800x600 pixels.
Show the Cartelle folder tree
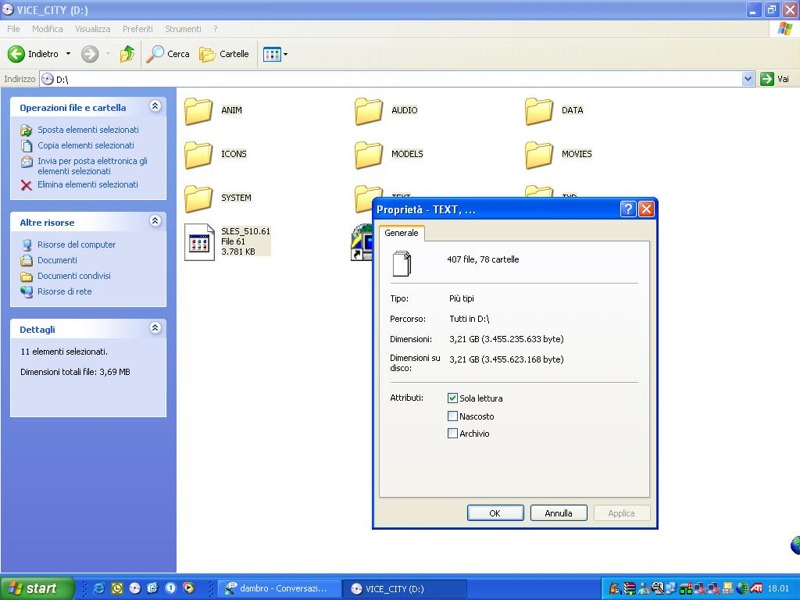[x=224, y=54]
